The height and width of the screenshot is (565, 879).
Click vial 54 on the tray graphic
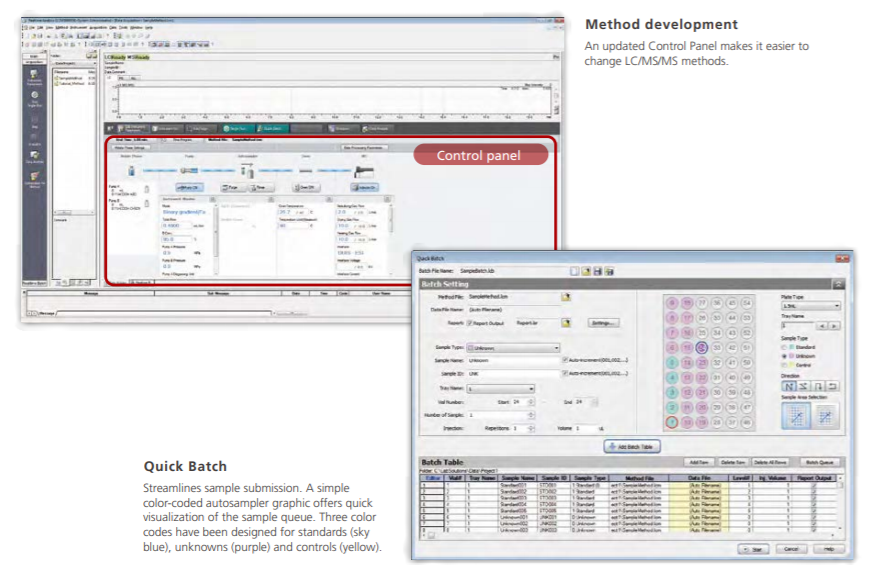[x=747, y=303]
